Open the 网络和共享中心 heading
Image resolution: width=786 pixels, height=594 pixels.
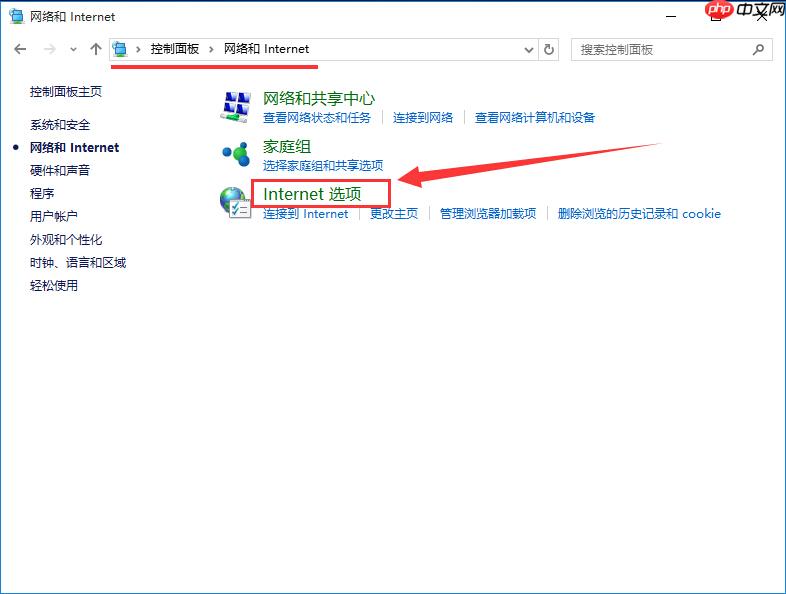(x=319, y=98)
